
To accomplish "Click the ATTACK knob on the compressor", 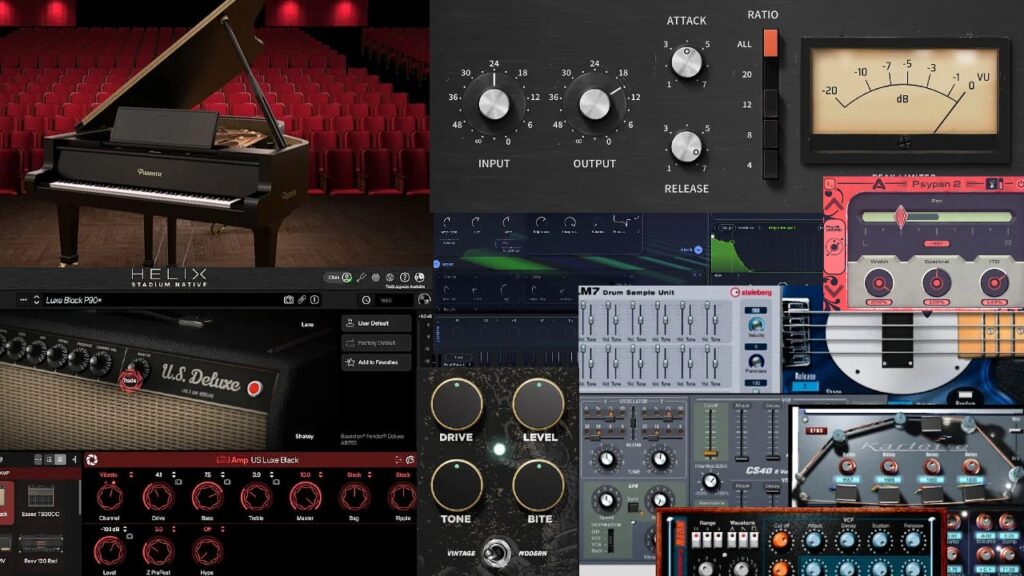I will coord(686,62).
